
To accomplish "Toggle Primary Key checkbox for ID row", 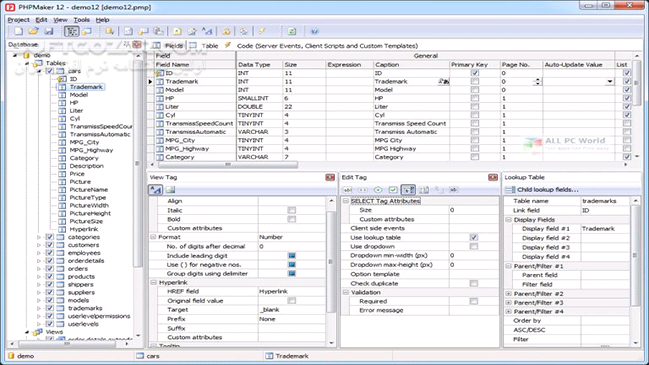I will (x=475, y=73).
